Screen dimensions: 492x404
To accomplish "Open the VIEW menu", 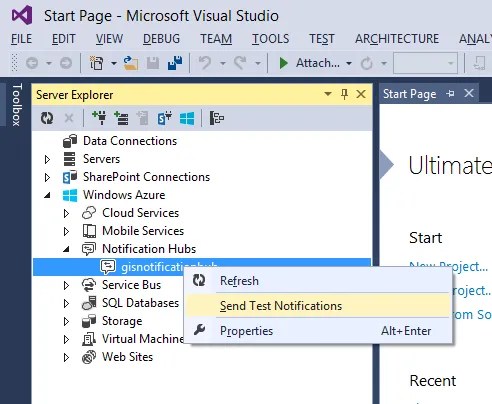I will click(x=109, y=39).
